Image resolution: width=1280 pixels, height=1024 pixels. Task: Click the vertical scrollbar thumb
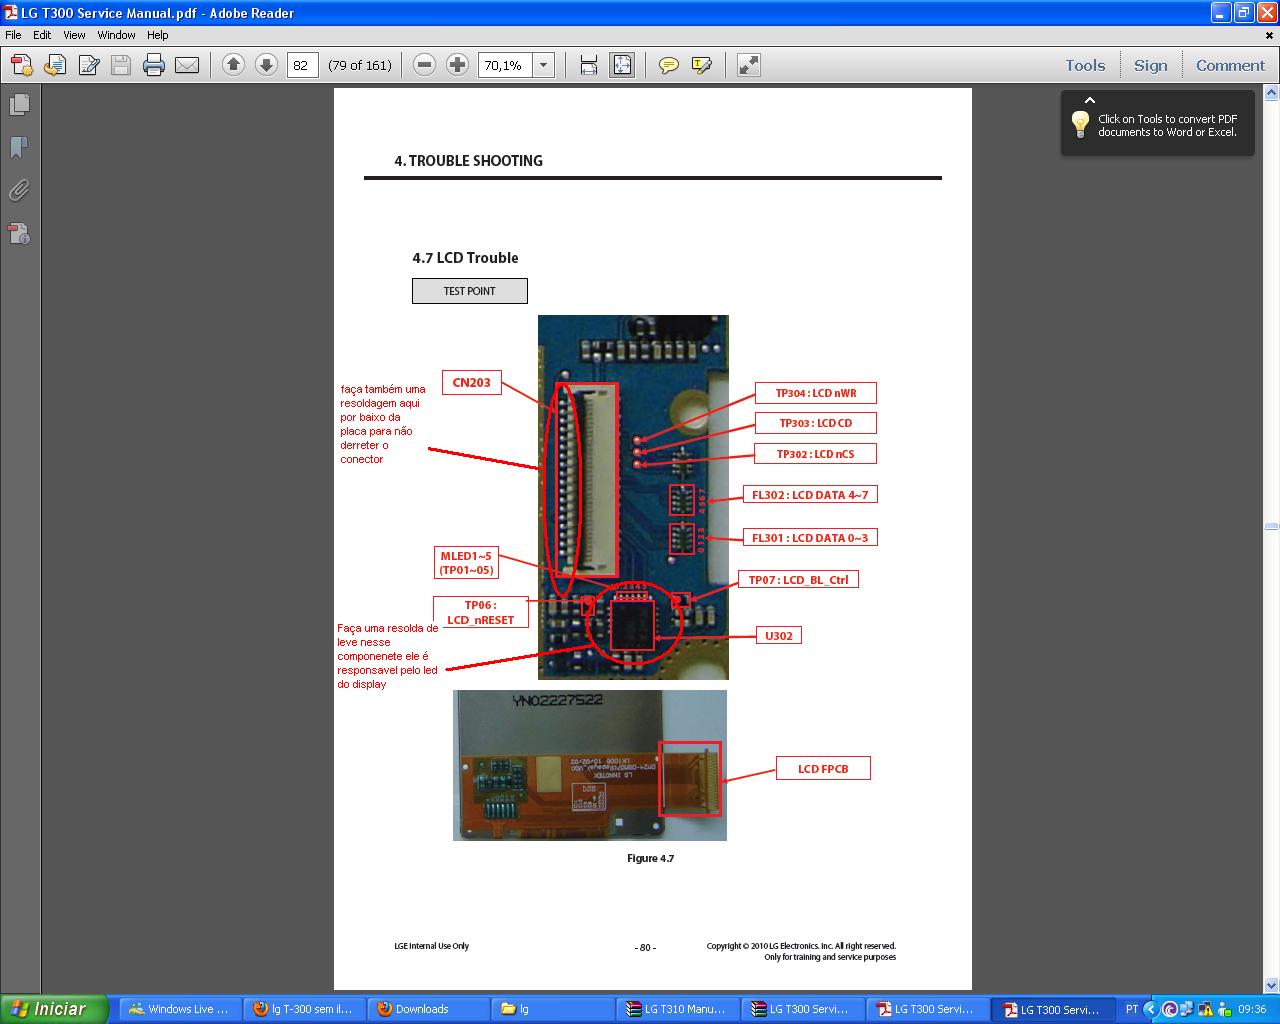click(x=1271, y=526)
